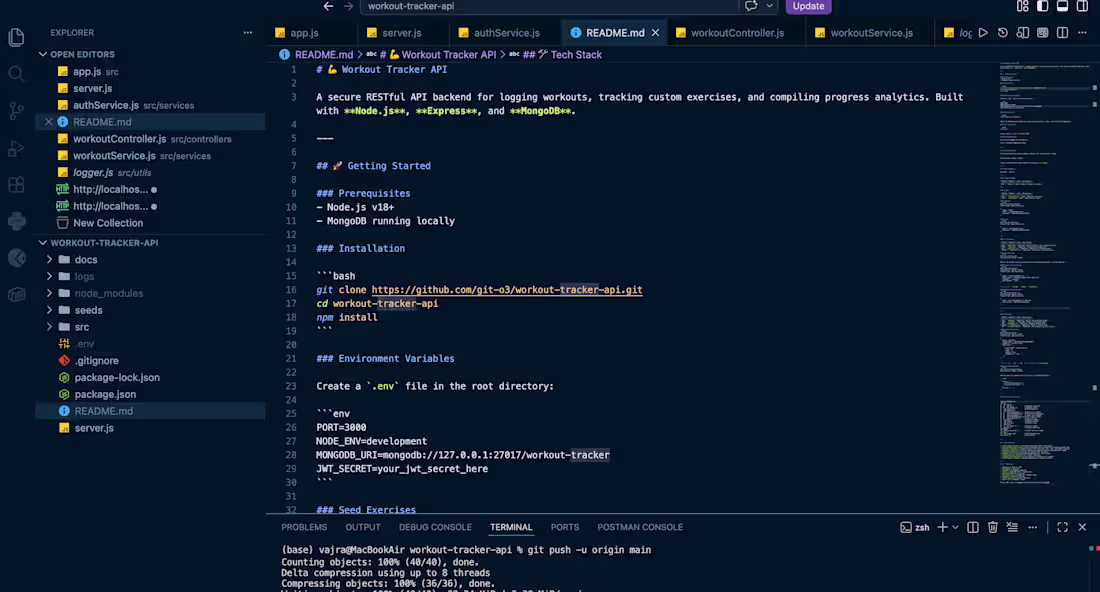Open terminal panel More Actions ellipsis
Image resolution: width=1100 pixels, height=592 pixels.
click(x=1033, y=527)
